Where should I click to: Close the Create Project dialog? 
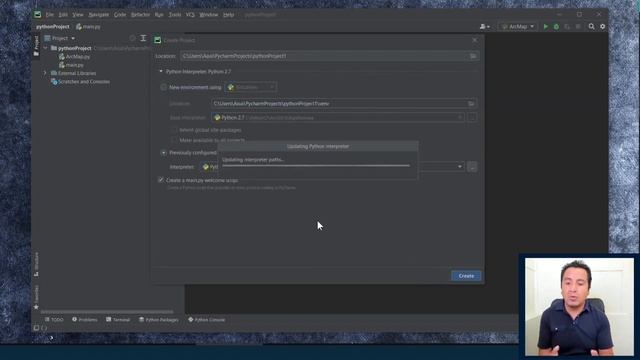(x=474, y=40)
